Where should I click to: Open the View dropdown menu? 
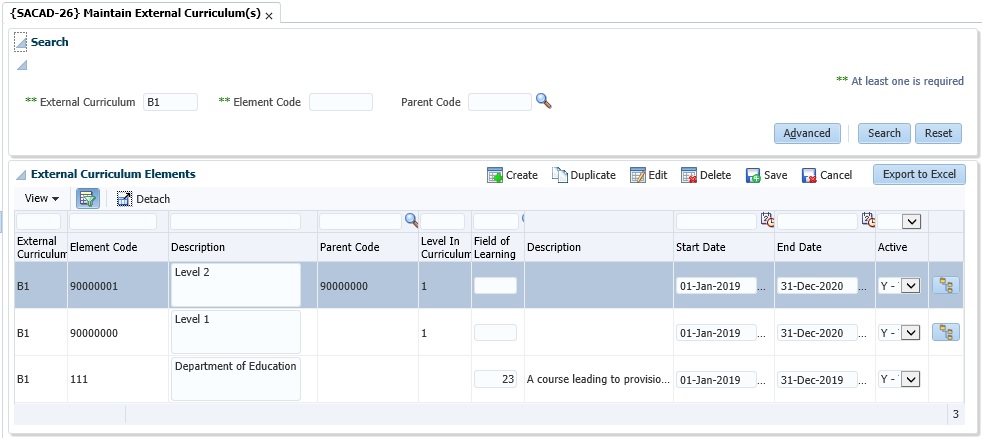tap(42, 199)
